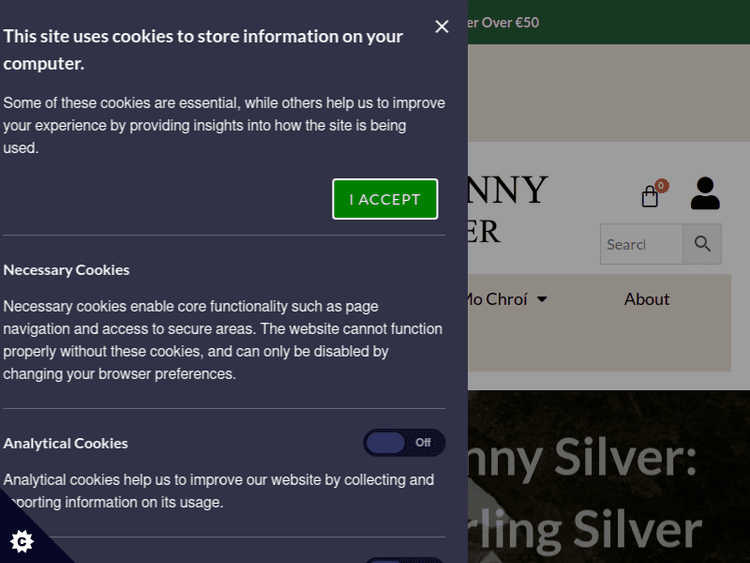Image resolution: width=750 pixels, height=563 pixels.
Task: Click the cart item count badge
Action: 661,186
